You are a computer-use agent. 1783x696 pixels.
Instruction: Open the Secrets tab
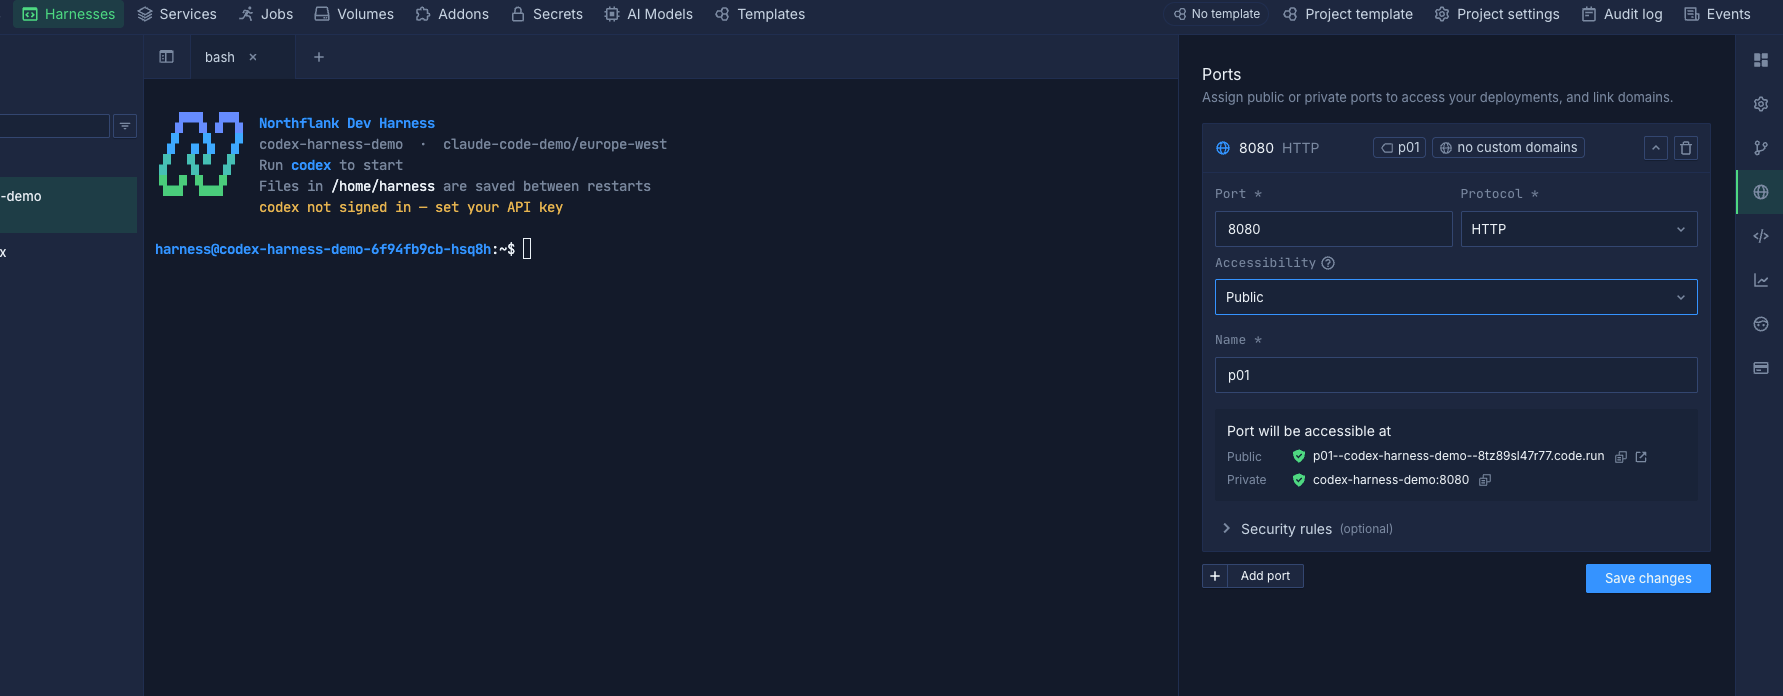[x=547, y=14]
